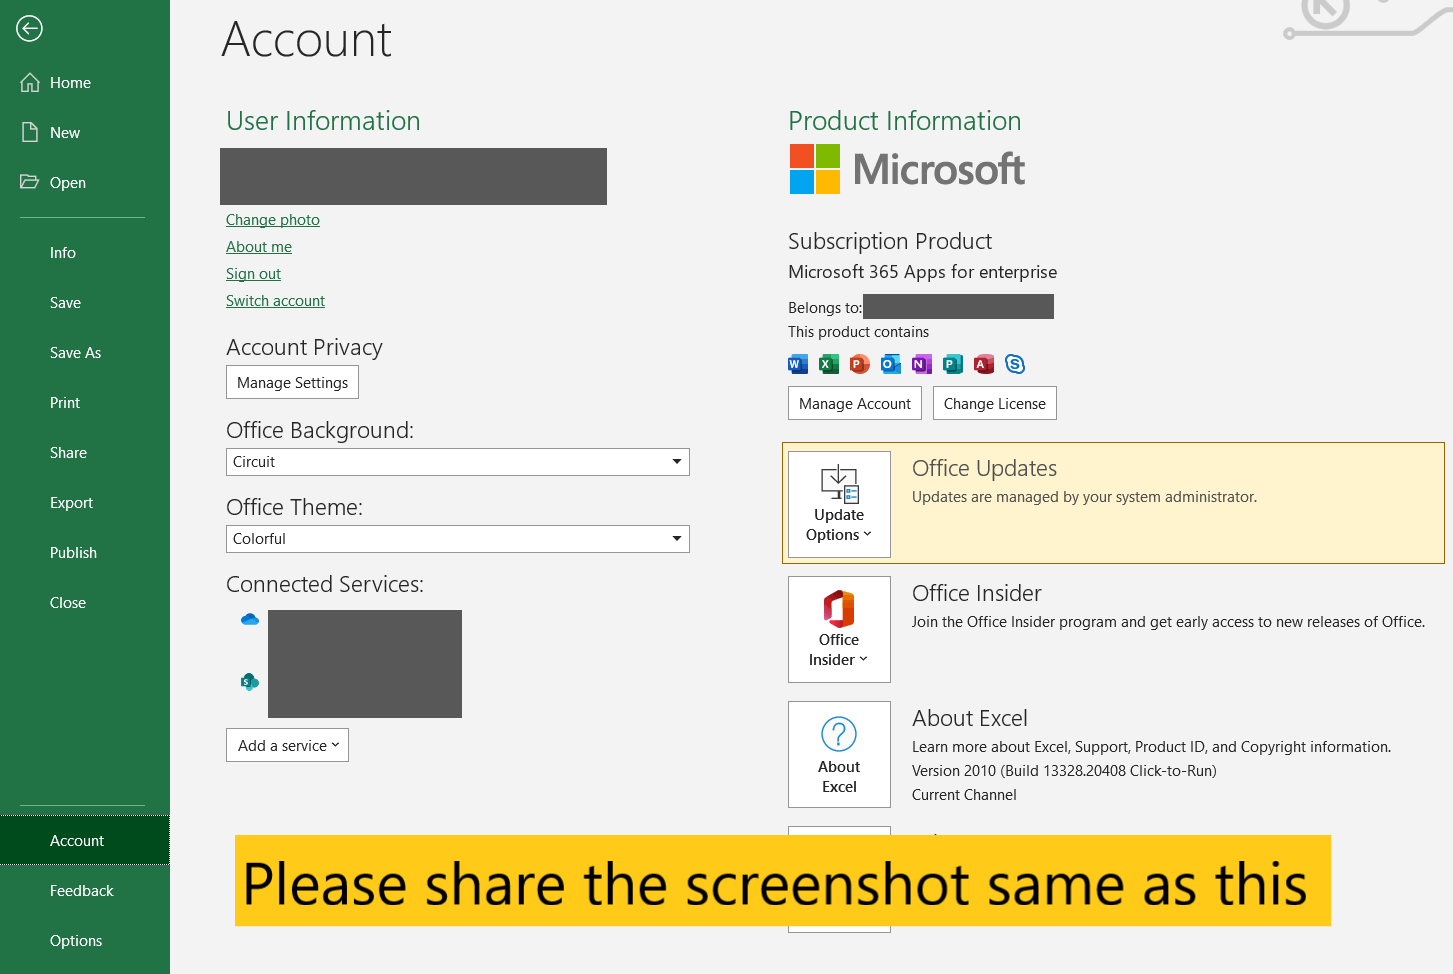This screenshot has height=974, width=1453.
Task: Click the Publisher app icon
Action: pos(953,364)
